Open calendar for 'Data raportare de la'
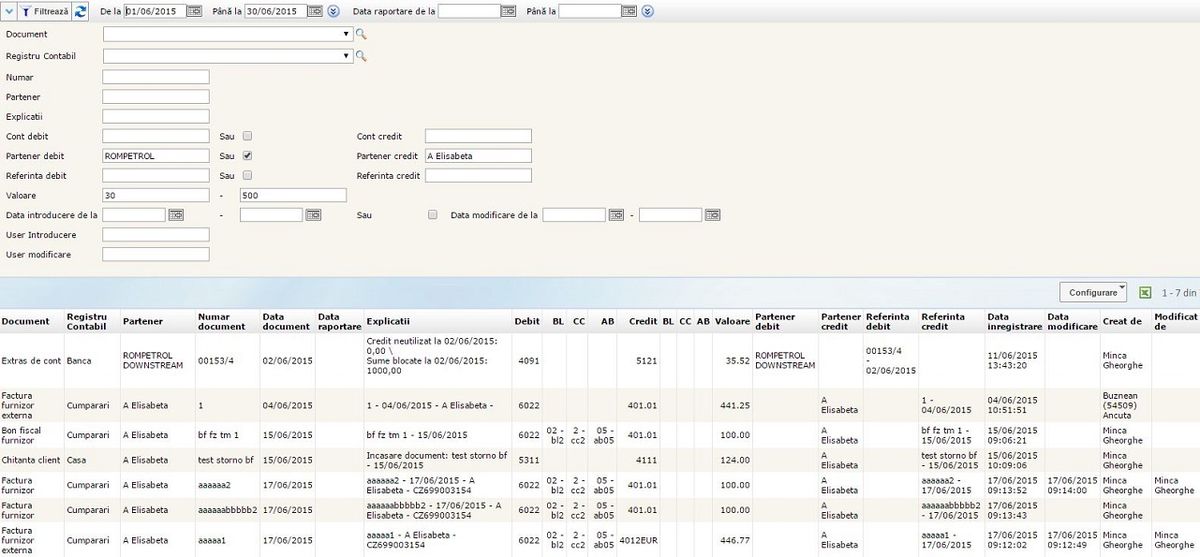This screenshot has width=1200, height=557. tap(508, 11)
